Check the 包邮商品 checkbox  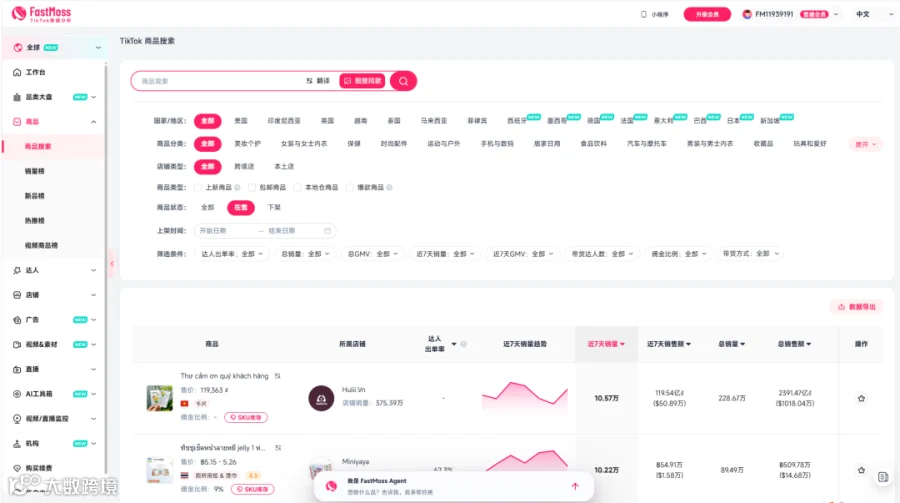(x=252, y=187)
